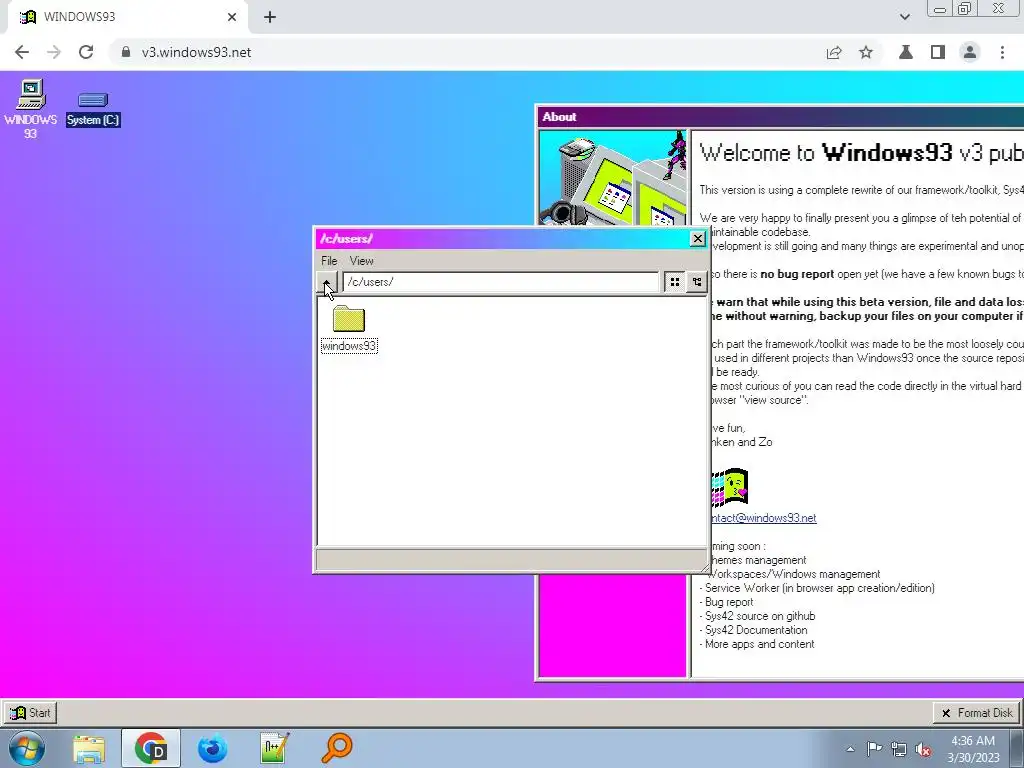Click the /c/users/ path field

[x=501, y=282]
